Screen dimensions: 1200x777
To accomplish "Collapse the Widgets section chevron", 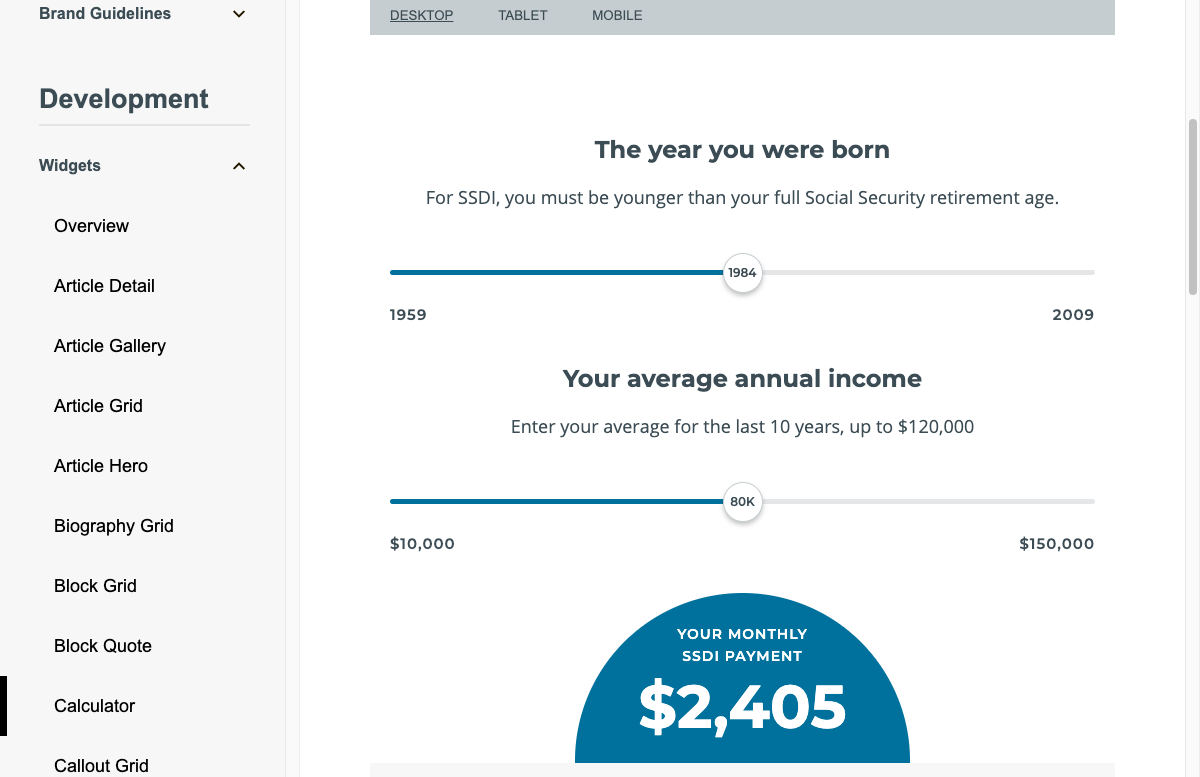I will [x=238, y=166].
